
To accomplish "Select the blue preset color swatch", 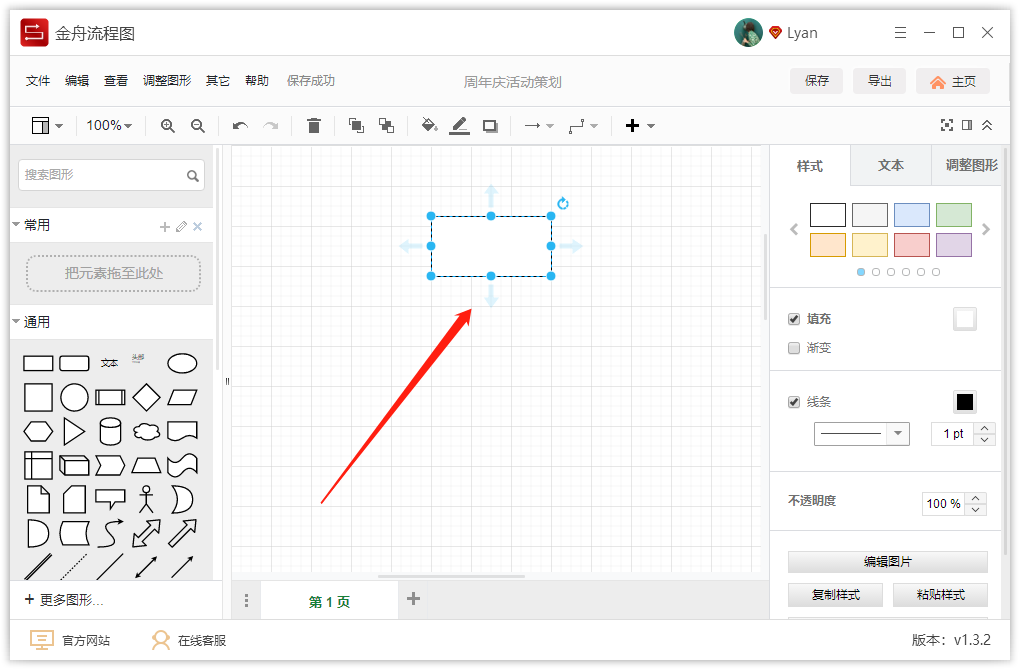I will (x=911, y=214).
